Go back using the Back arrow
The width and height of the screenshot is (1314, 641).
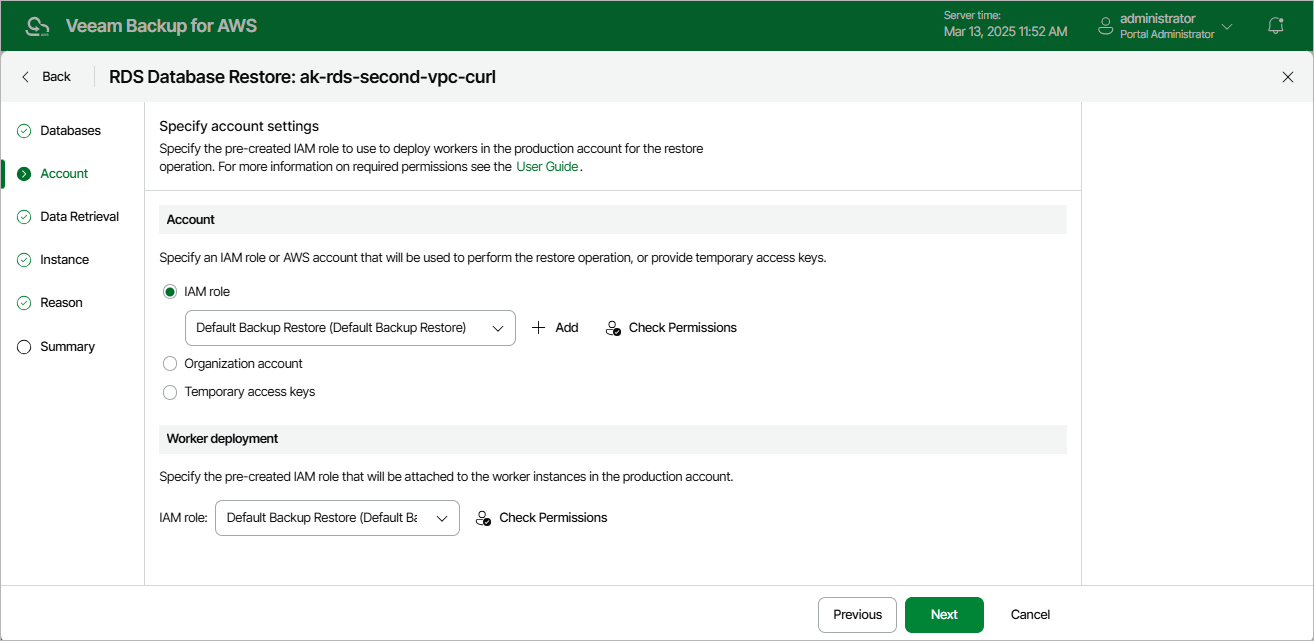tap(46, 77)
